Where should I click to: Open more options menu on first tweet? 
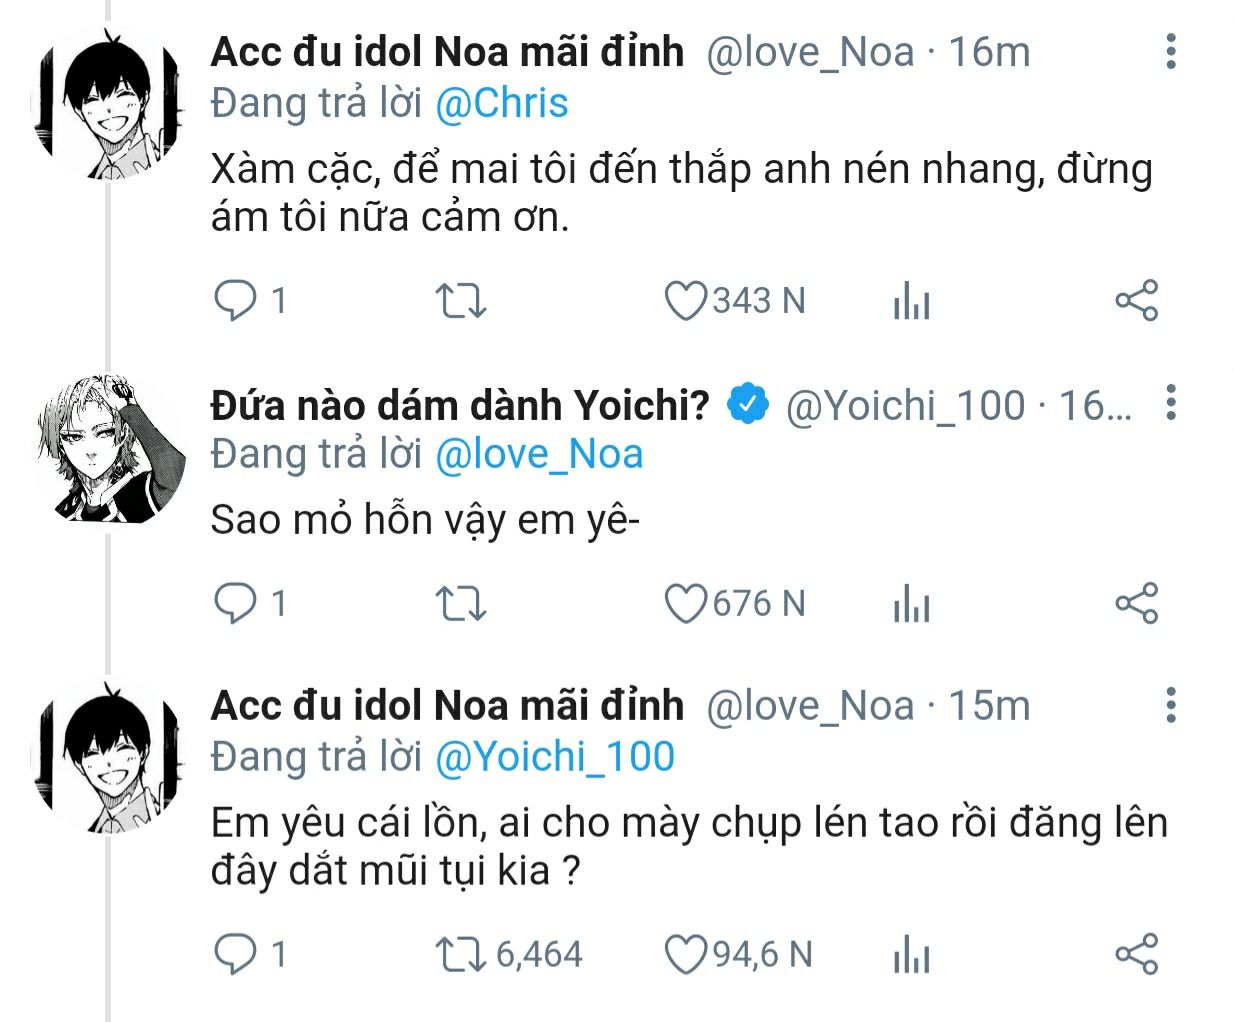1171,51
